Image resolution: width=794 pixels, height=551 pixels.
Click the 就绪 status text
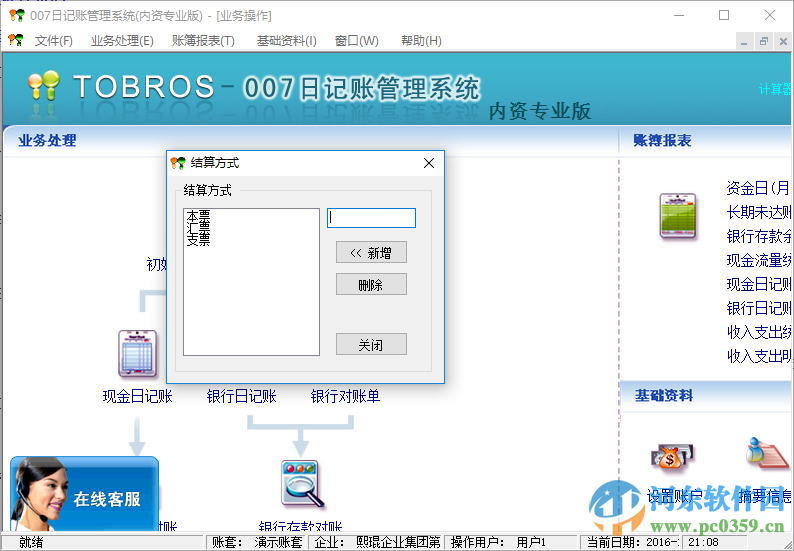point(31,542)
